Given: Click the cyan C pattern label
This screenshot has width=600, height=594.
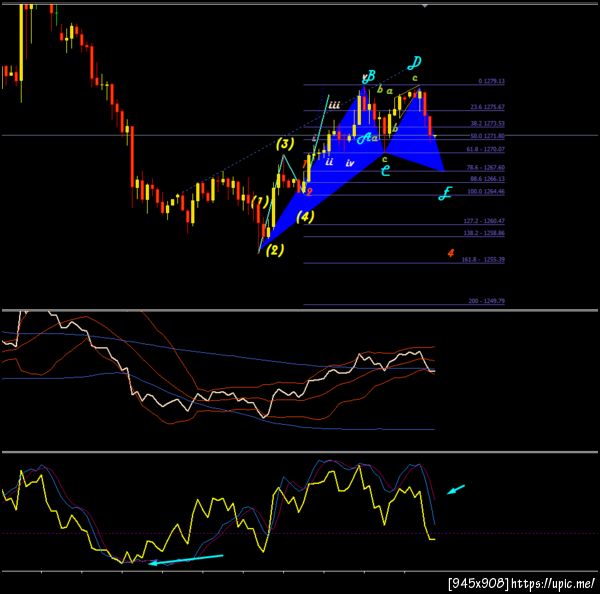Looking at the screenshot, I should pos(386,171).
